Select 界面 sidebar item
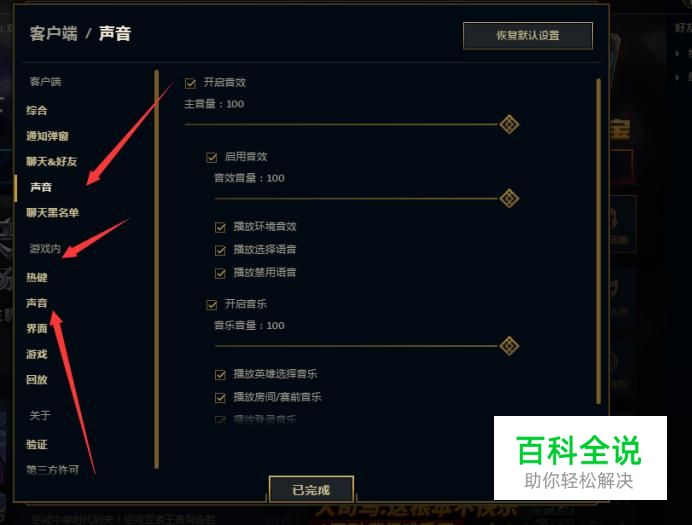Screen dimensions: 692x525 [x=37, y=329]
